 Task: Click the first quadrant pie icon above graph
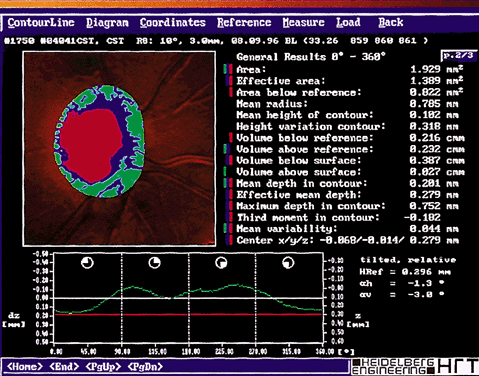pyautogui.click(x=87, y=263)
